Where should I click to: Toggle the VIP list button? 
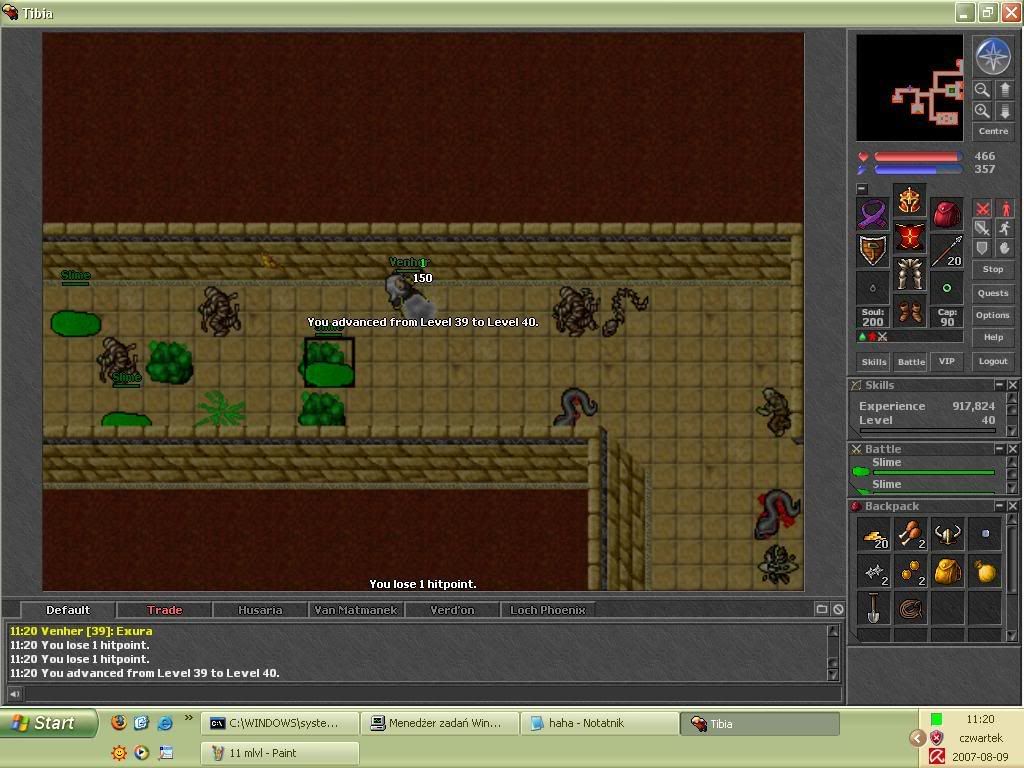pos(947,362)
